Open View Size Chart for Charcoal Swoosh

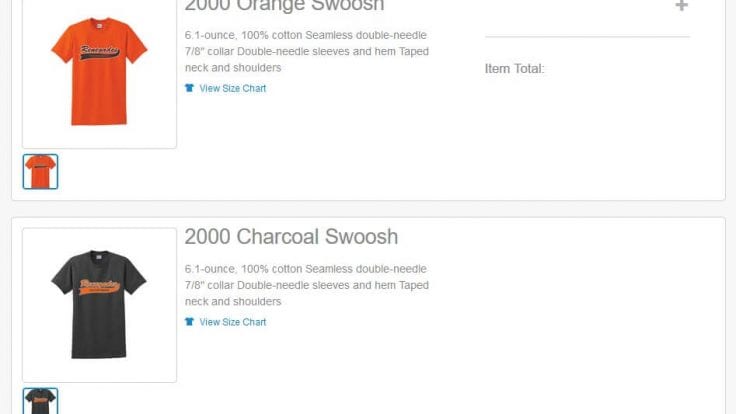pos(232,322)
